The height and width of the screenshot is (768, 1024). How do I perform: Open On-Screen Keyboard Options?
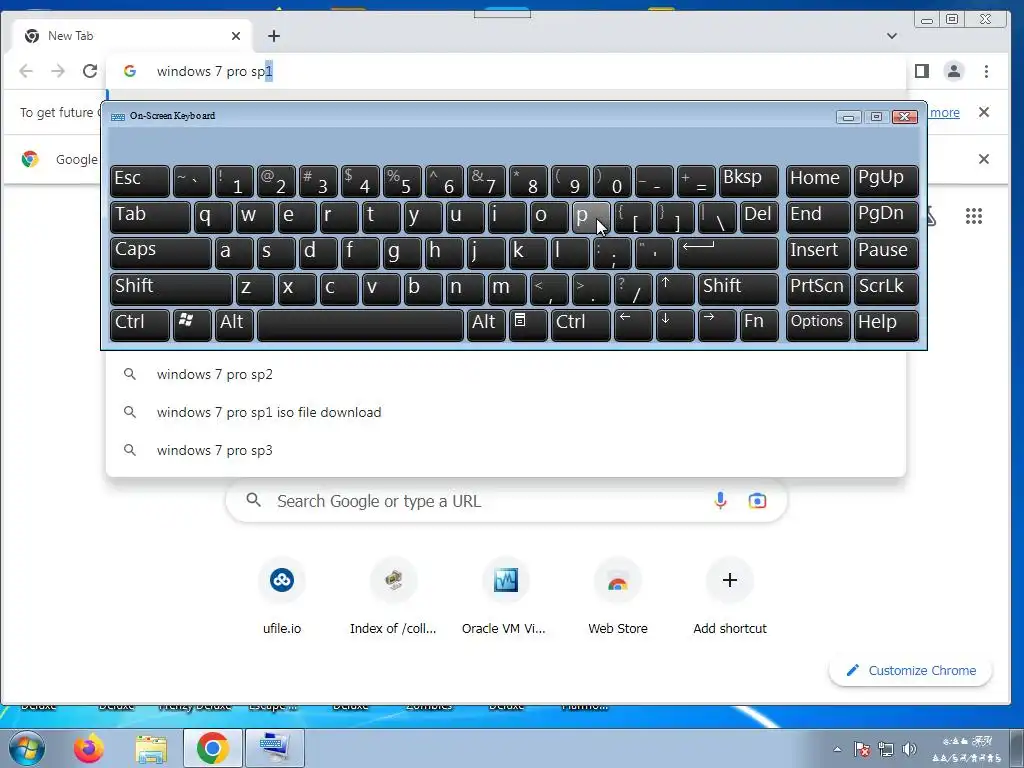point(818,325)
